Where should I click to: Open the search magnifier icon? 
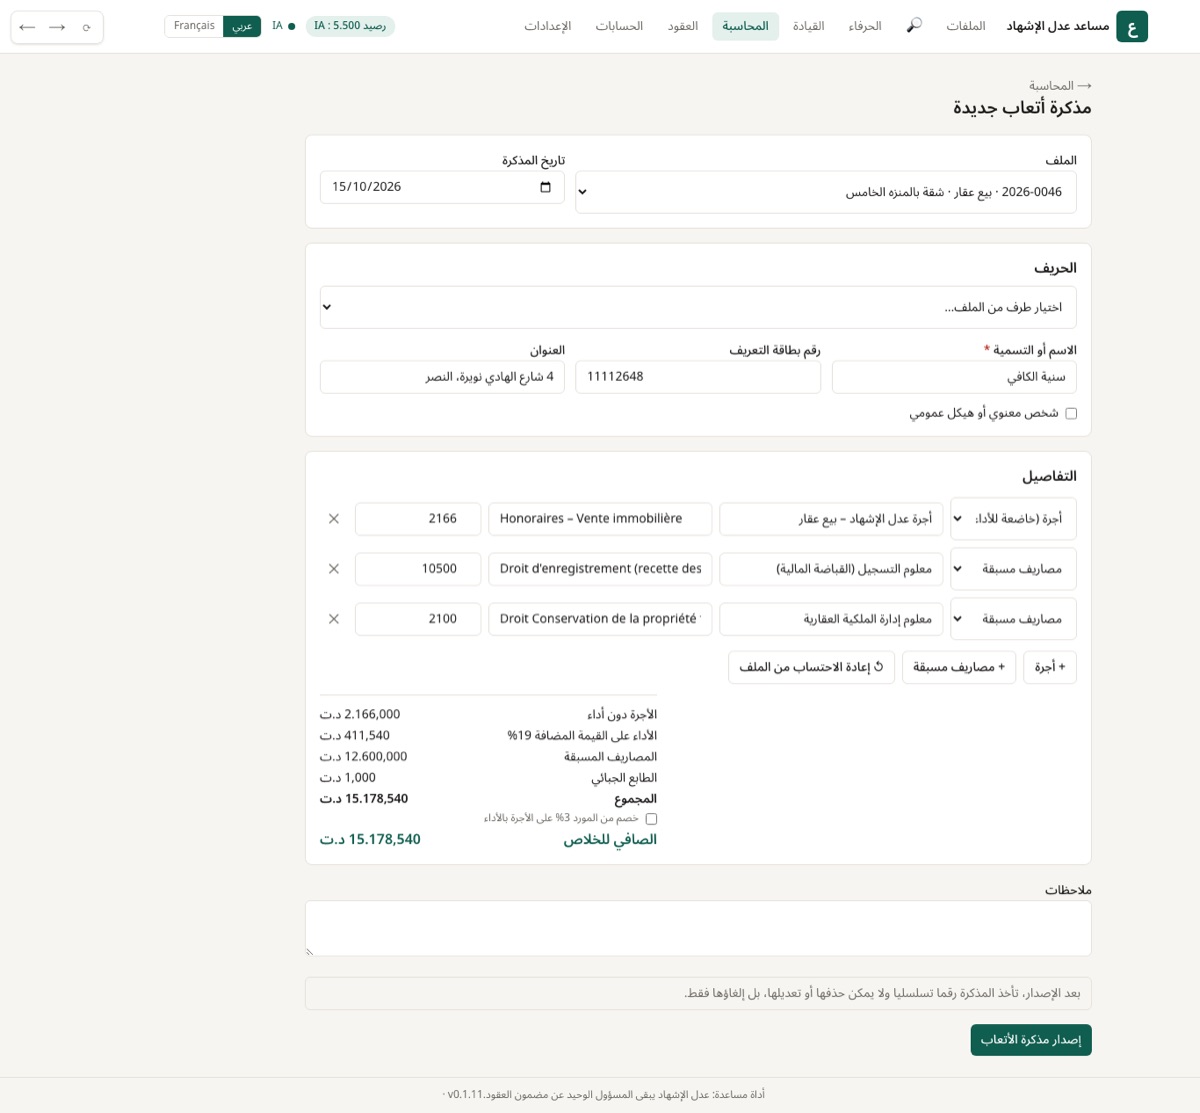914,26
